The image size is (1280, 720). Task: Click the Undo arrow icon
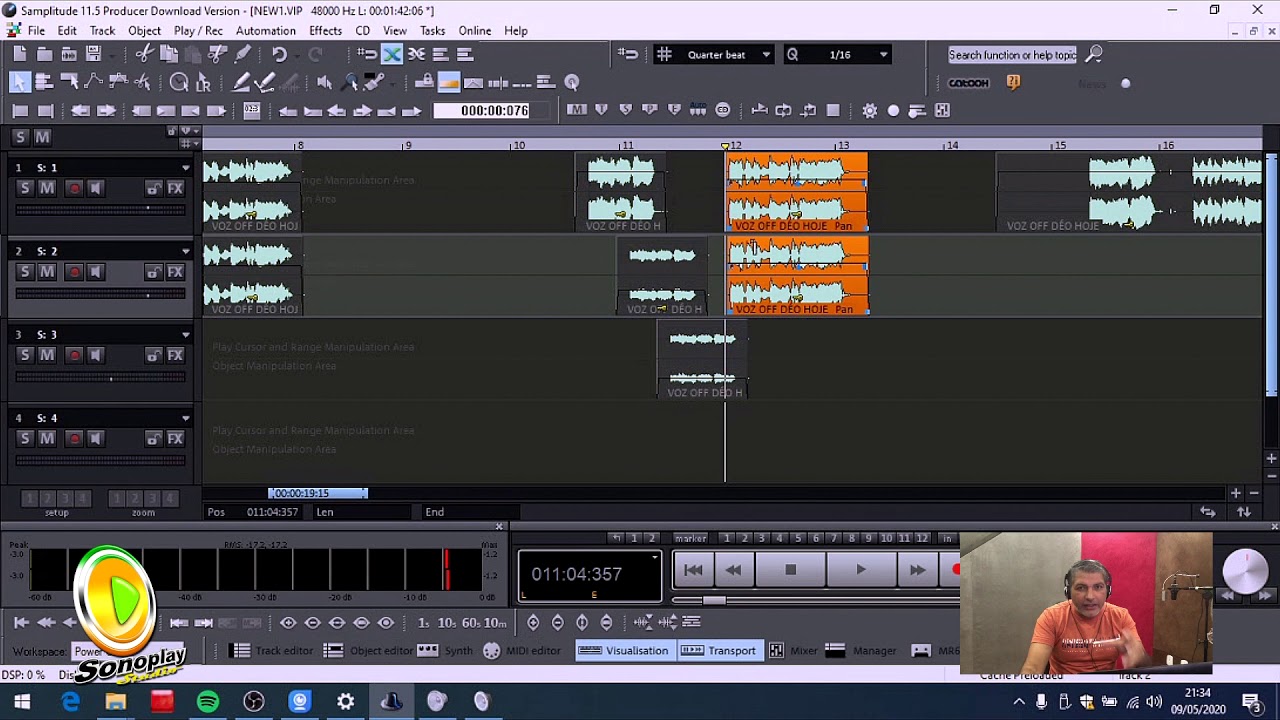(x=279, y=54)
